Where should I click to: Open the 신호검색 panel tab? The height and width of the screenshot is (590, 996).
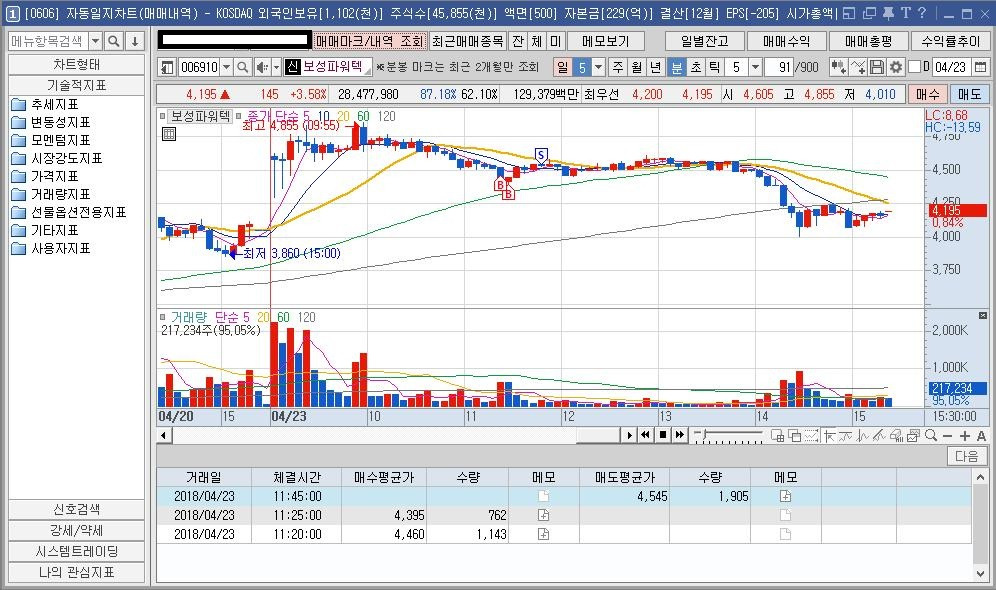coord(76,509)
